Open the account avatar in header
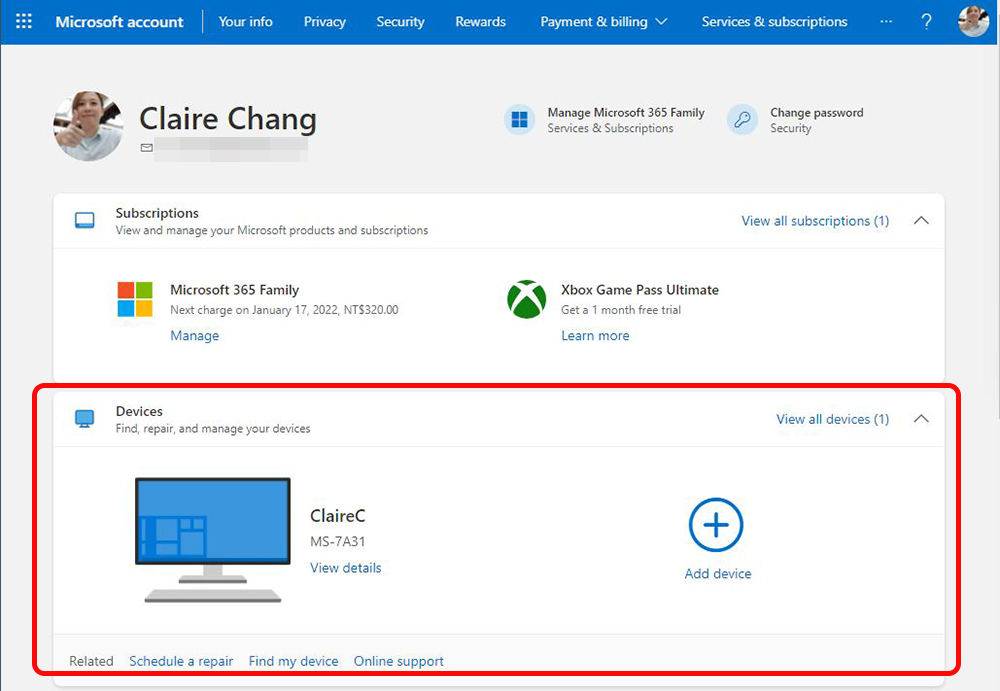The image size is (1000, 691). tap(973, 21)
